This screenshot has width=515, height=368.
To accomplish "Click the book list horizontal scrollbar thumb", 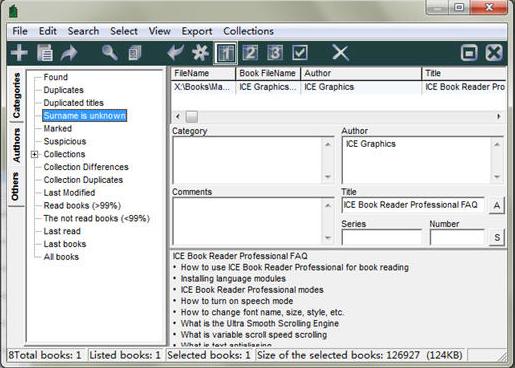I will tap(192, 117).
